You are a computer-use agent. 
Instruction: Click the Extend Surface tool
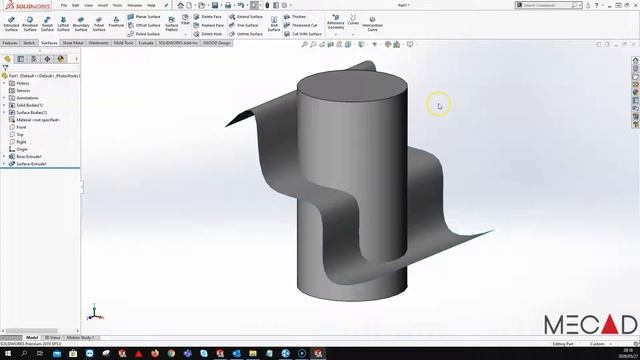(x=246, y=17)
